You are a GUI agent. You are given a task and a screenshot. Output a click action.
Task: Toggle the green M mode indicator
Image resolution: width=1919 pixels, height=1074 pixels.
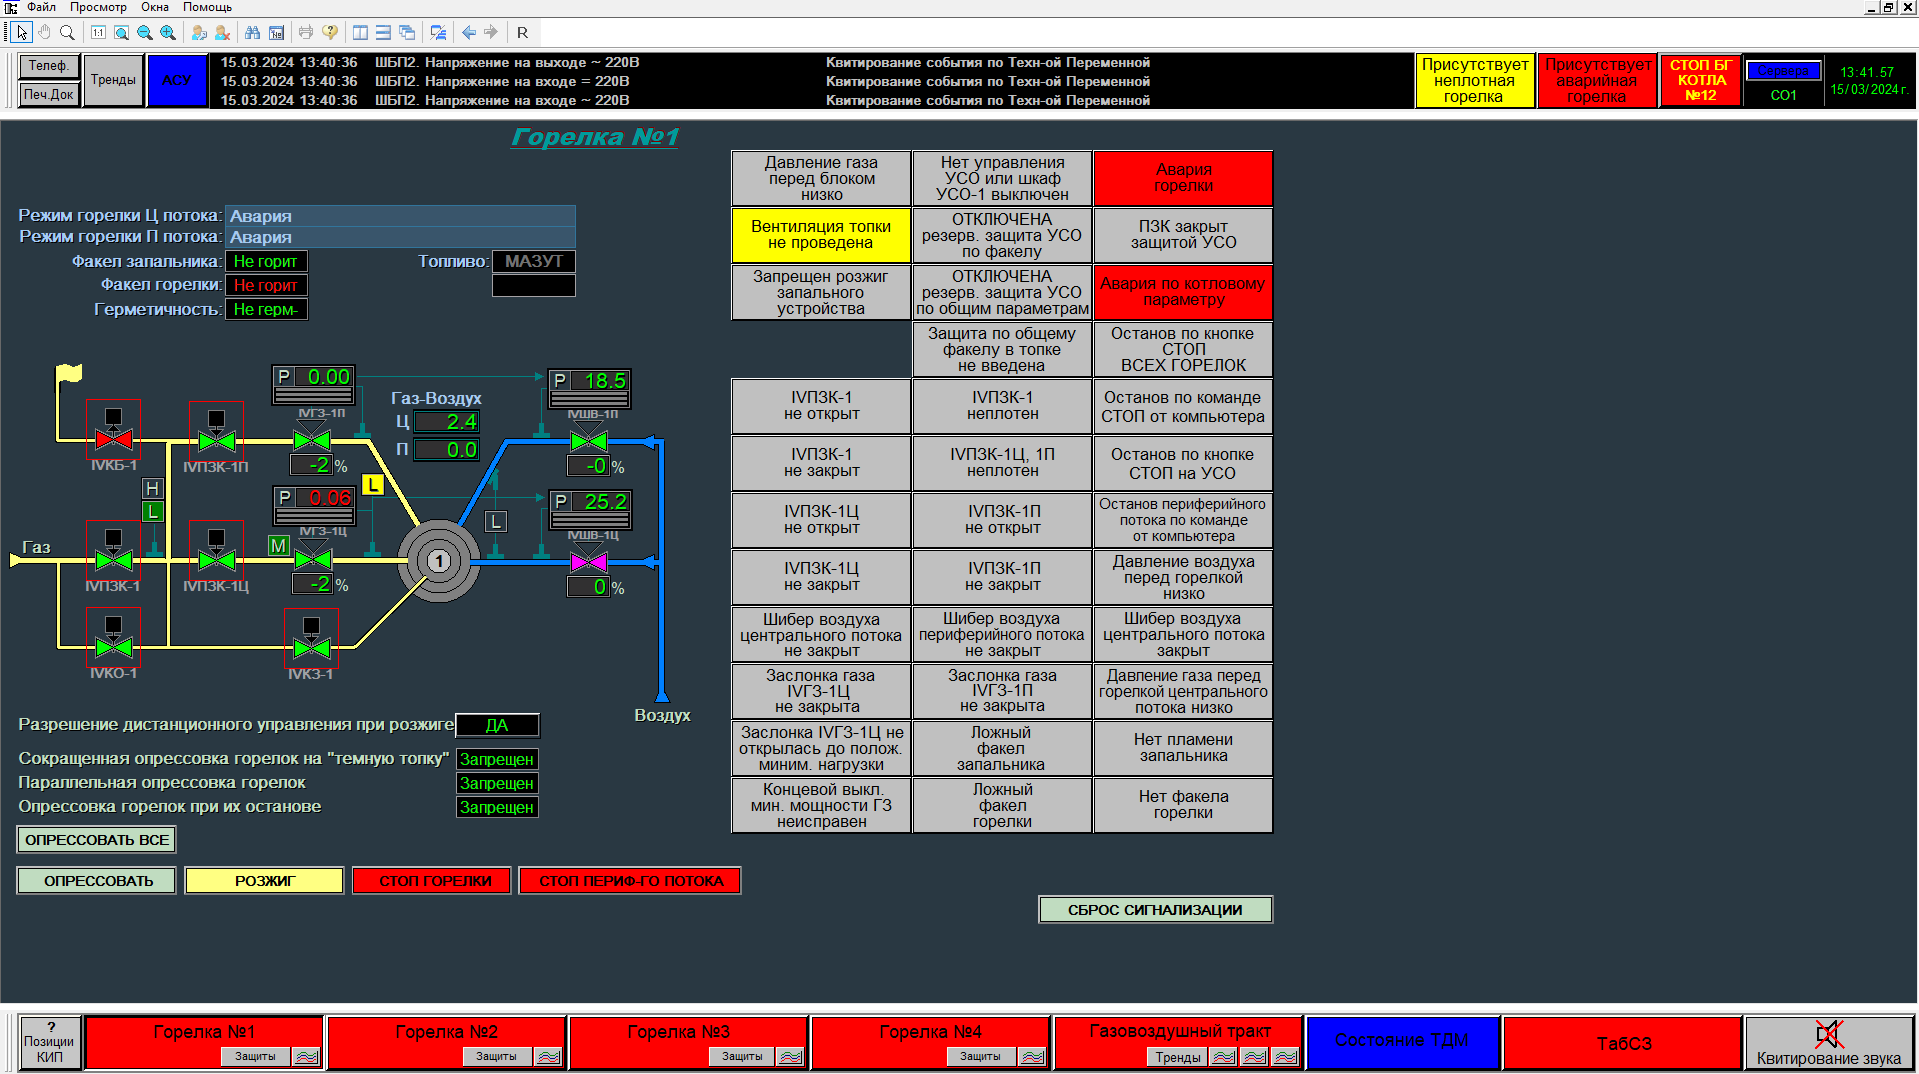click(278, 546)
